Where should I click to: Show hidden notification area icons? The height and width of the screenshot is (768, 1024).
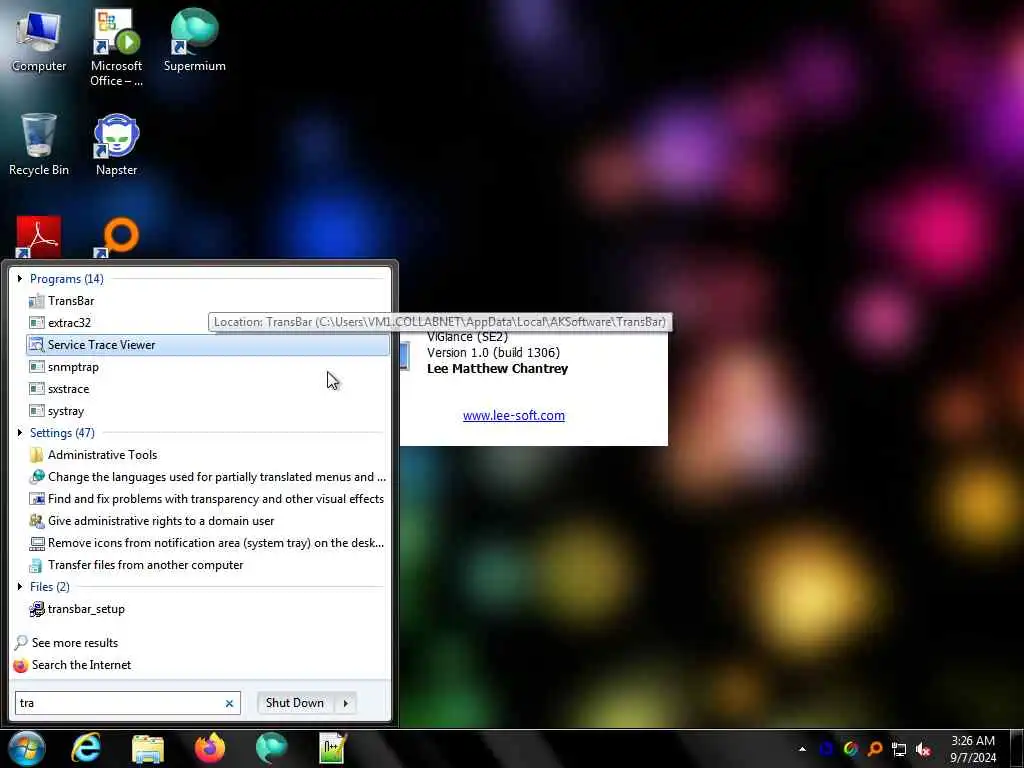[802, 749]
